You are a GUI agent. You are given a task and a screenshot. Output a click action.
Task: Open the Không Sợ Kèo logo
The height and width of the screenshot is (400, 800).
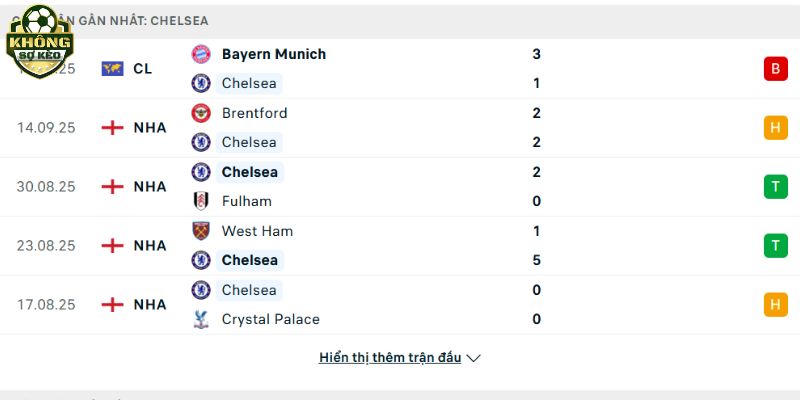pyautogui.click(x=40, y=41)
